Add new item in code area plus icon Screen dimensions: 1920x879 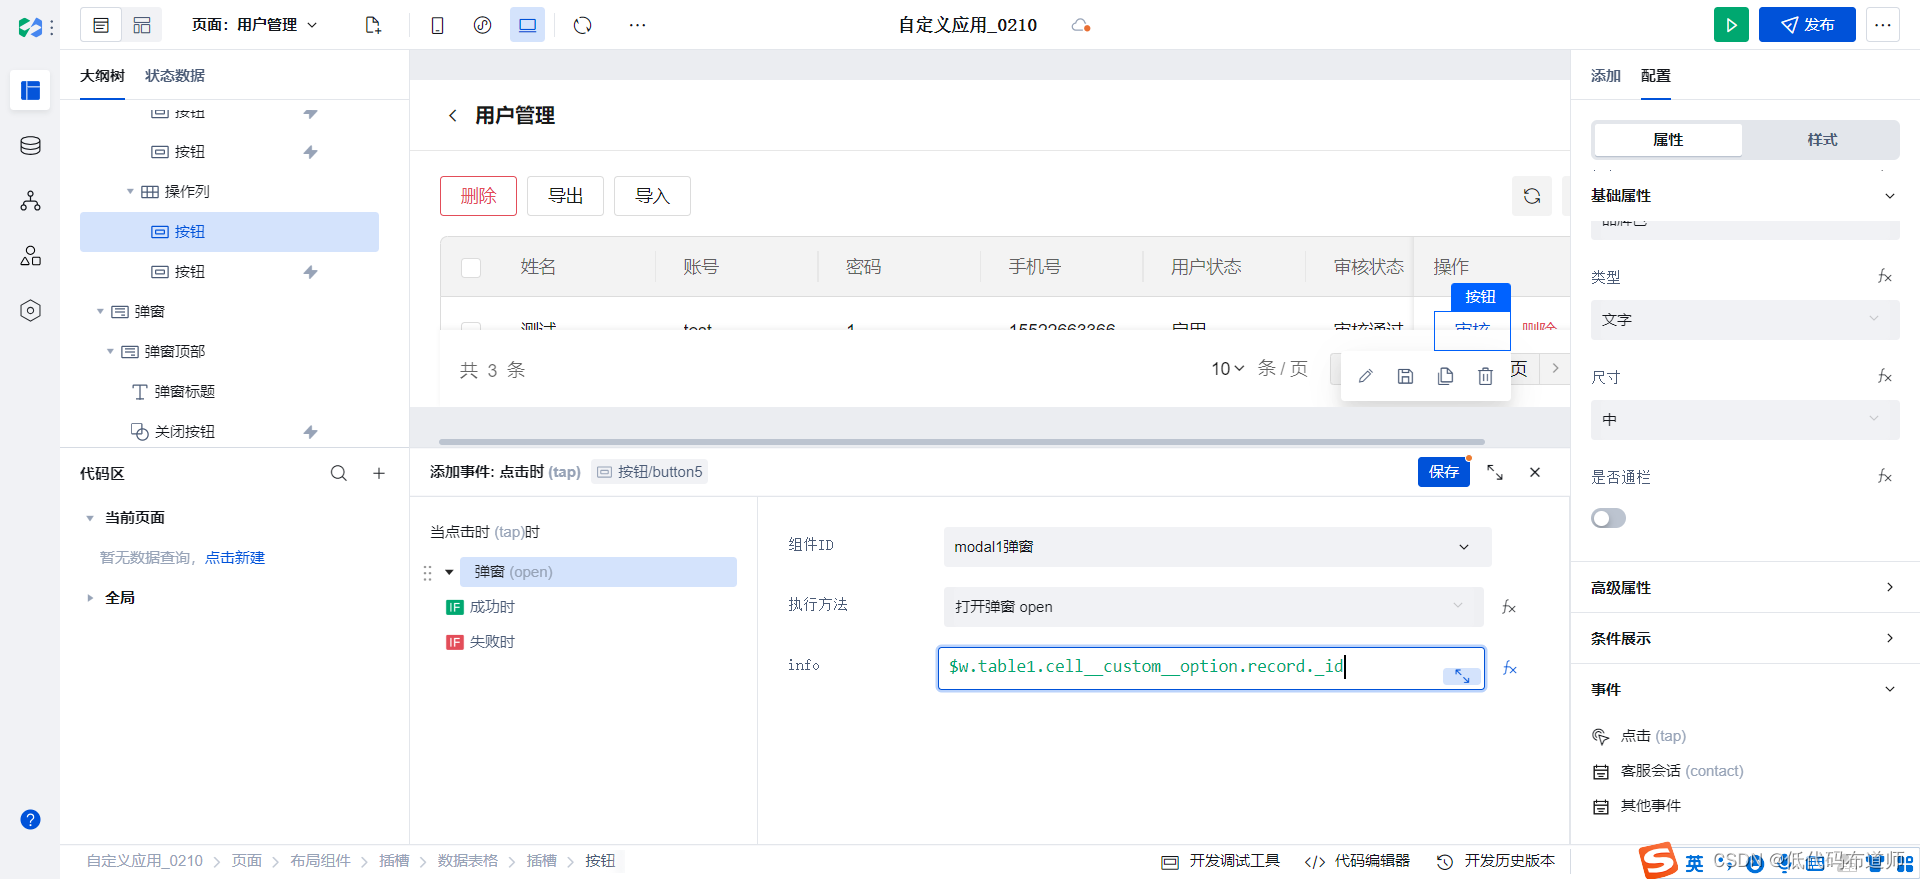point(379,473)
